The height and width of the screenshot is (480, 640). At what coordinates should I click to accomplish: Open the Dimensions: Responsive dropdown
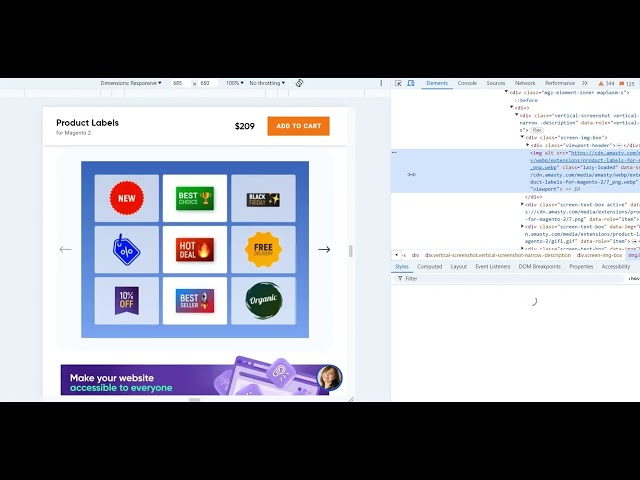pyautogui.click(x=131, y=83)
